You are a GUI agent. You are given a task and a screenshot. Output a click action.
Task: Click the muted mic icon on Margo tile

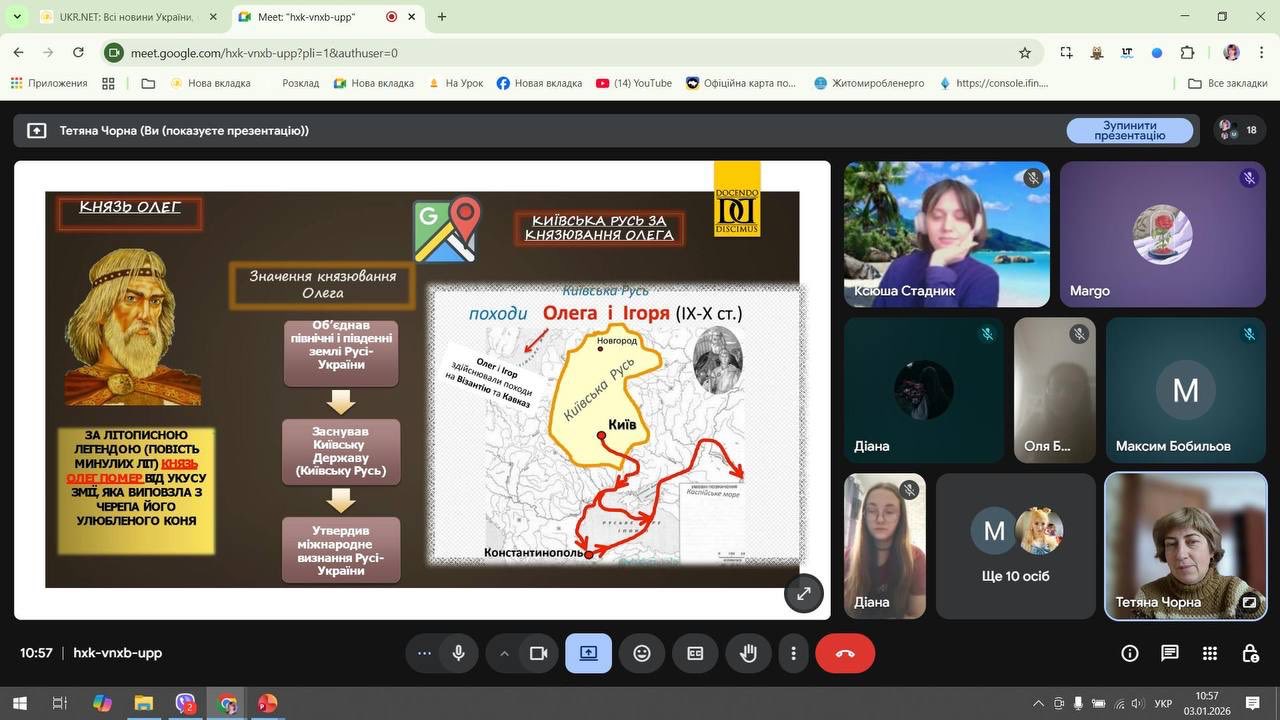tap(1249, 178)
